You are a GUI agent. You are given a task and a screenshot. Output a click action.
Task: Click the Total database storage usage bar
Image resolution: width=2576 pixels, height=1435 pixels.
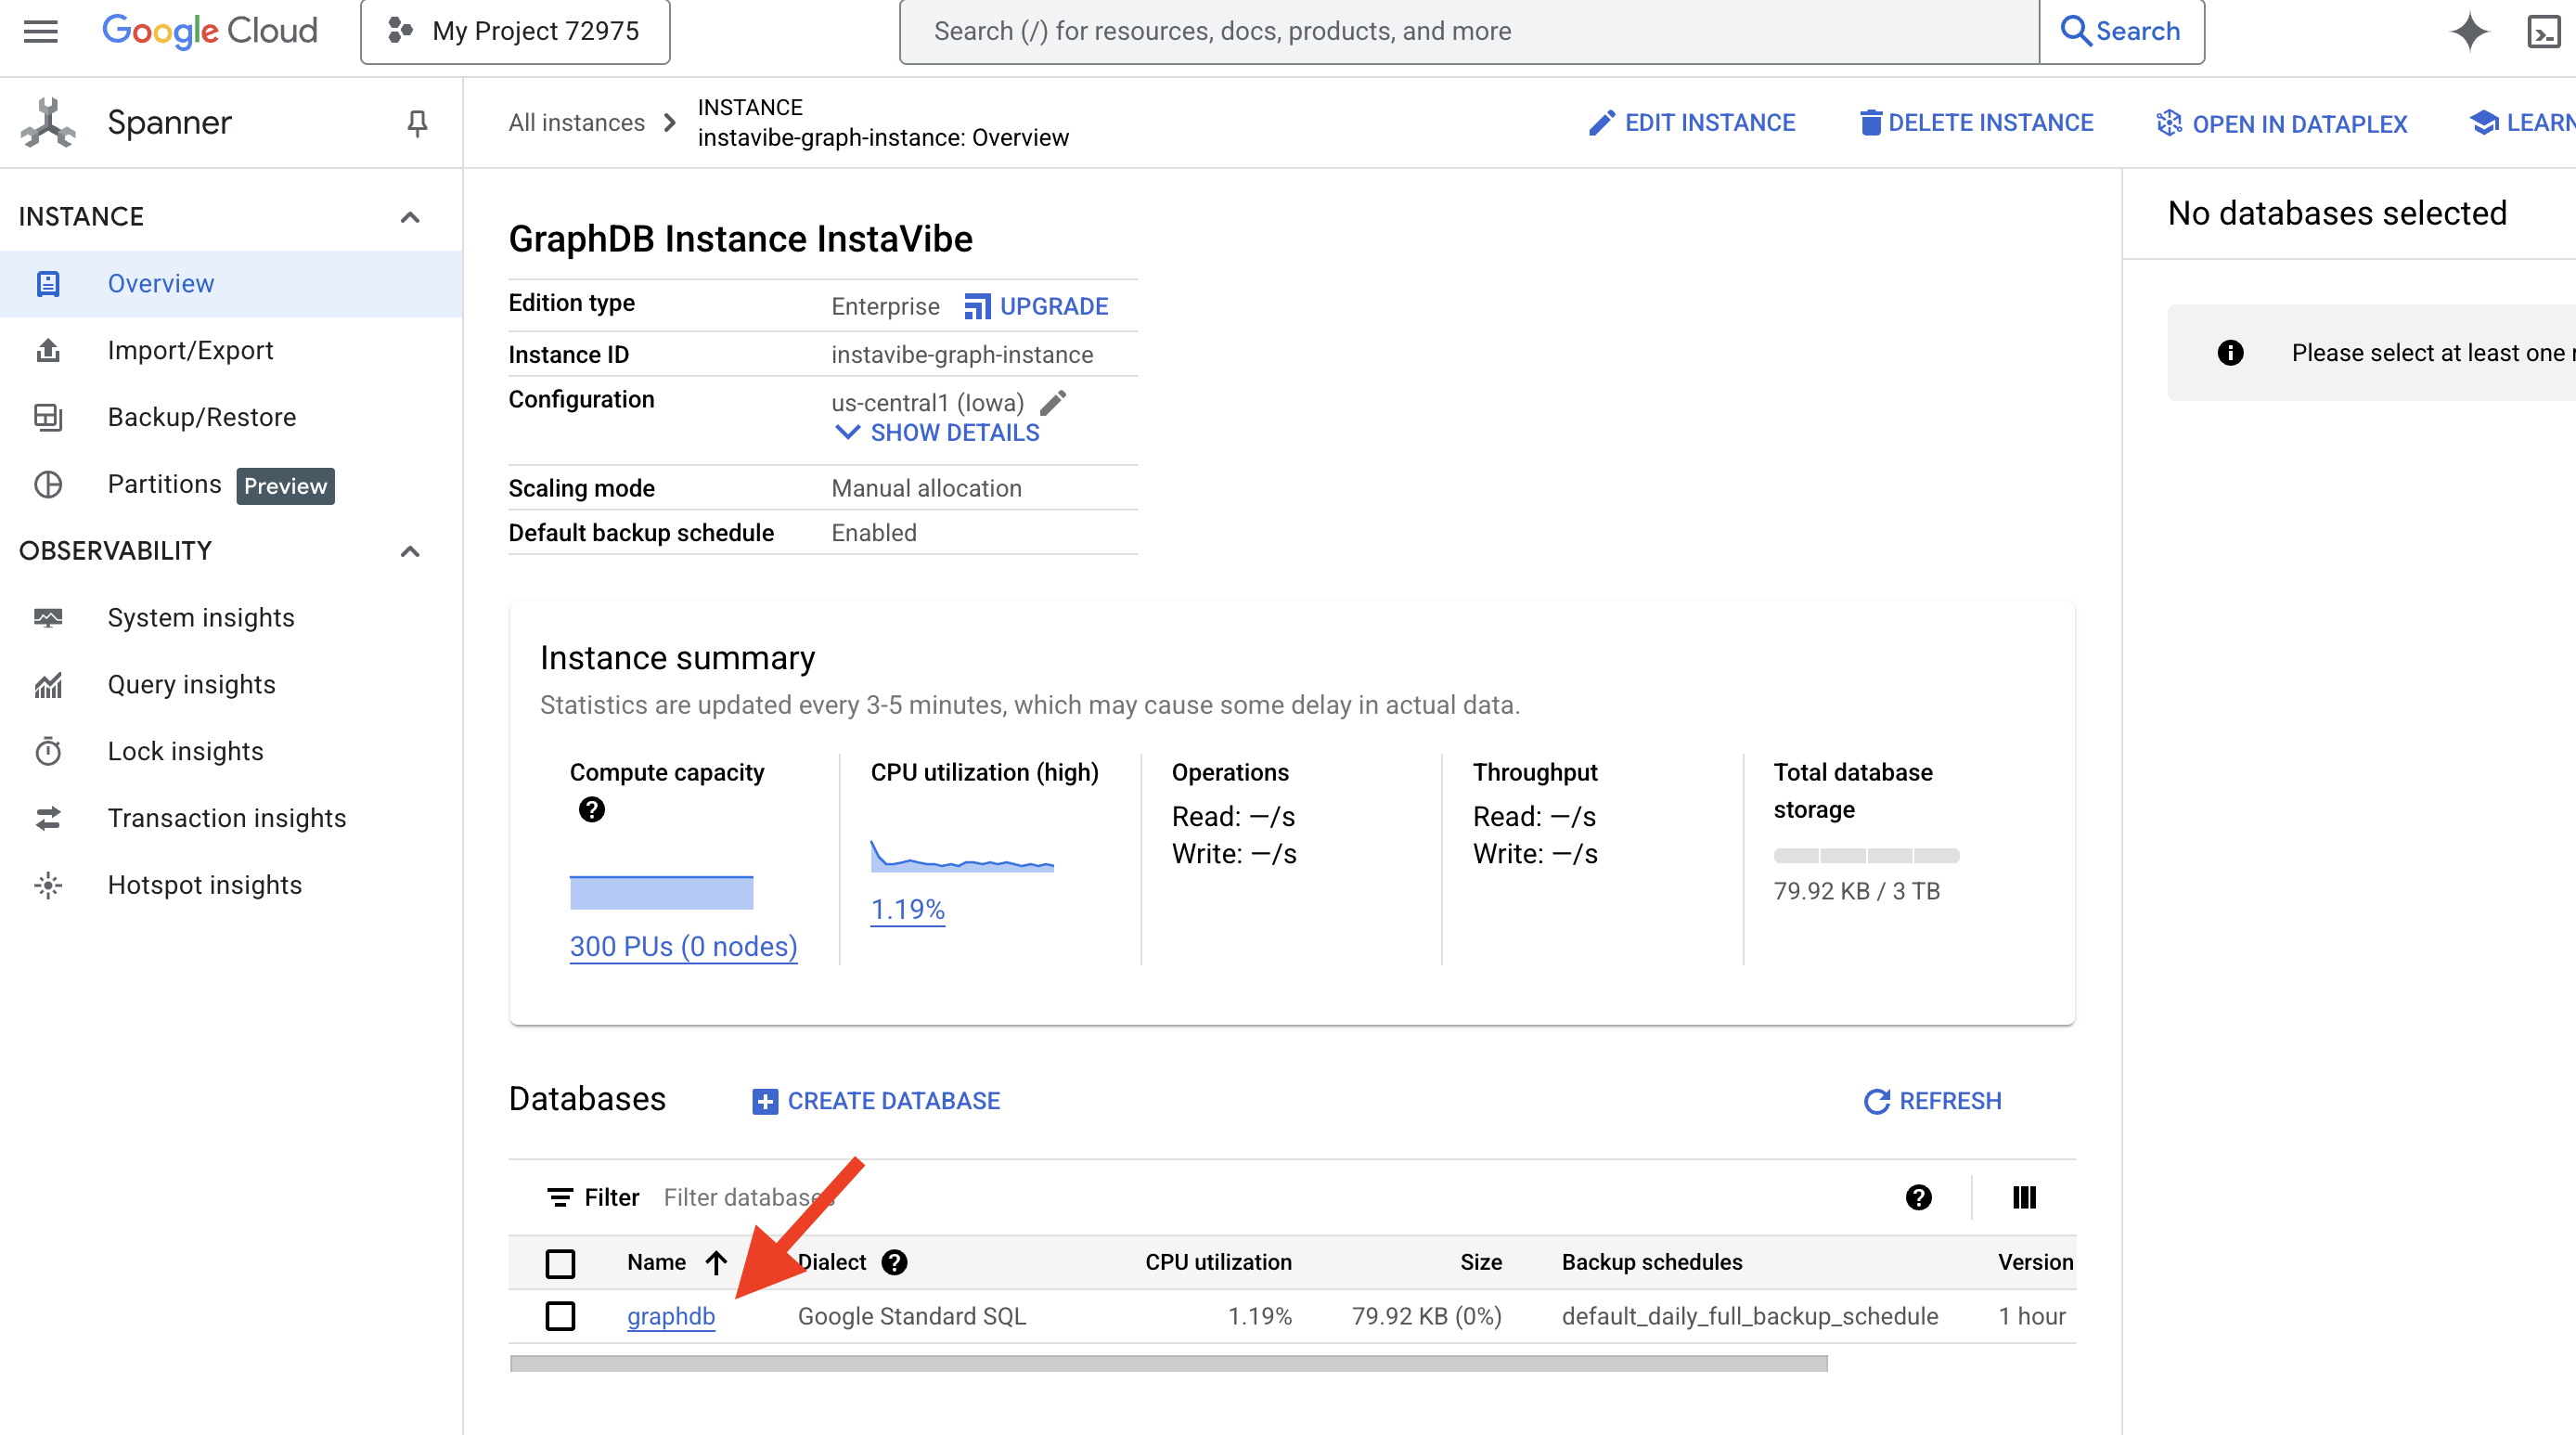pyautogui.click(x=1865, y=856)
